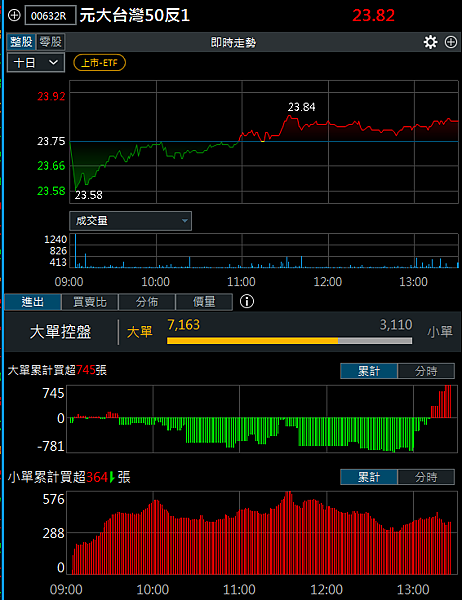Click the 576 axis label on 小單 chart
Image resolution: width=462 pixels, height=600 pixels.
tap(54, 499)
